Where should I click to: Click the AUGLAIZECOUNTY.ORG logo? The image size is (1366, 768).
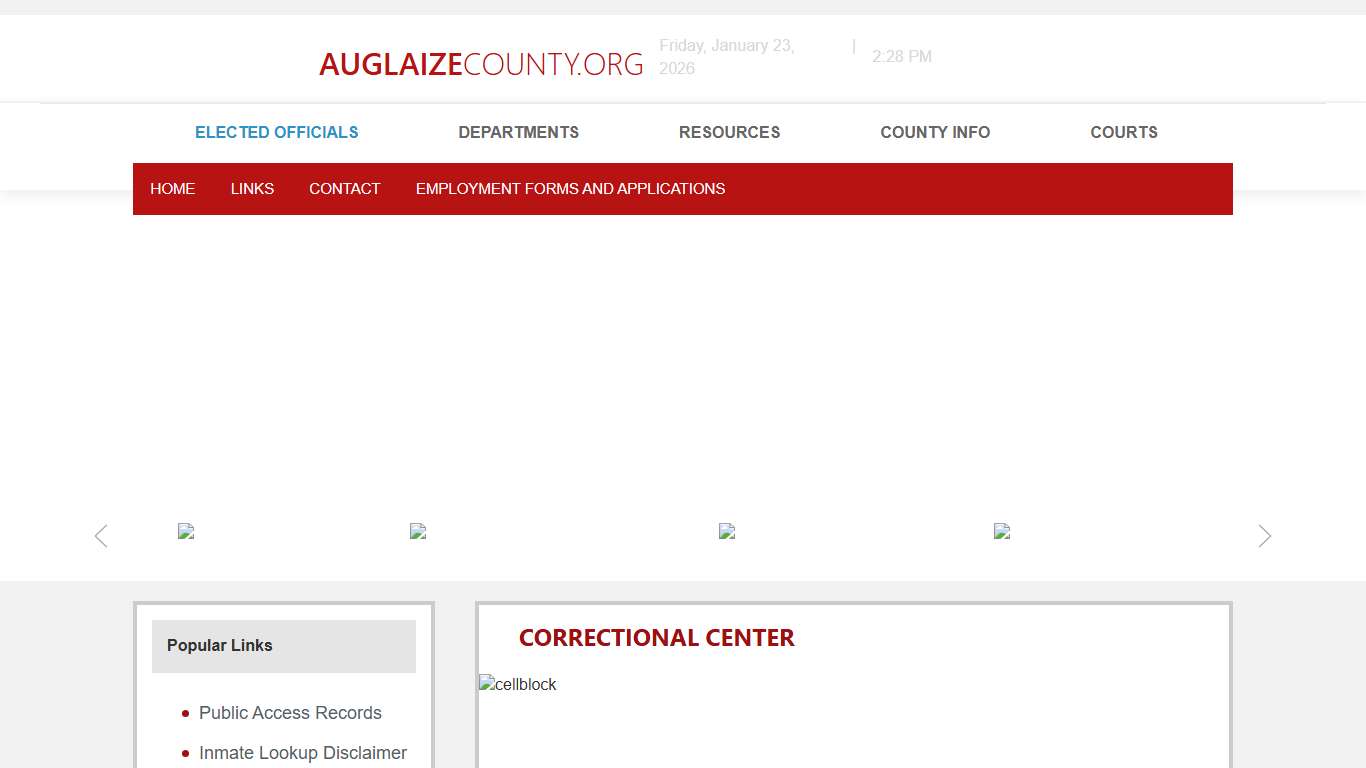[481, 63]
